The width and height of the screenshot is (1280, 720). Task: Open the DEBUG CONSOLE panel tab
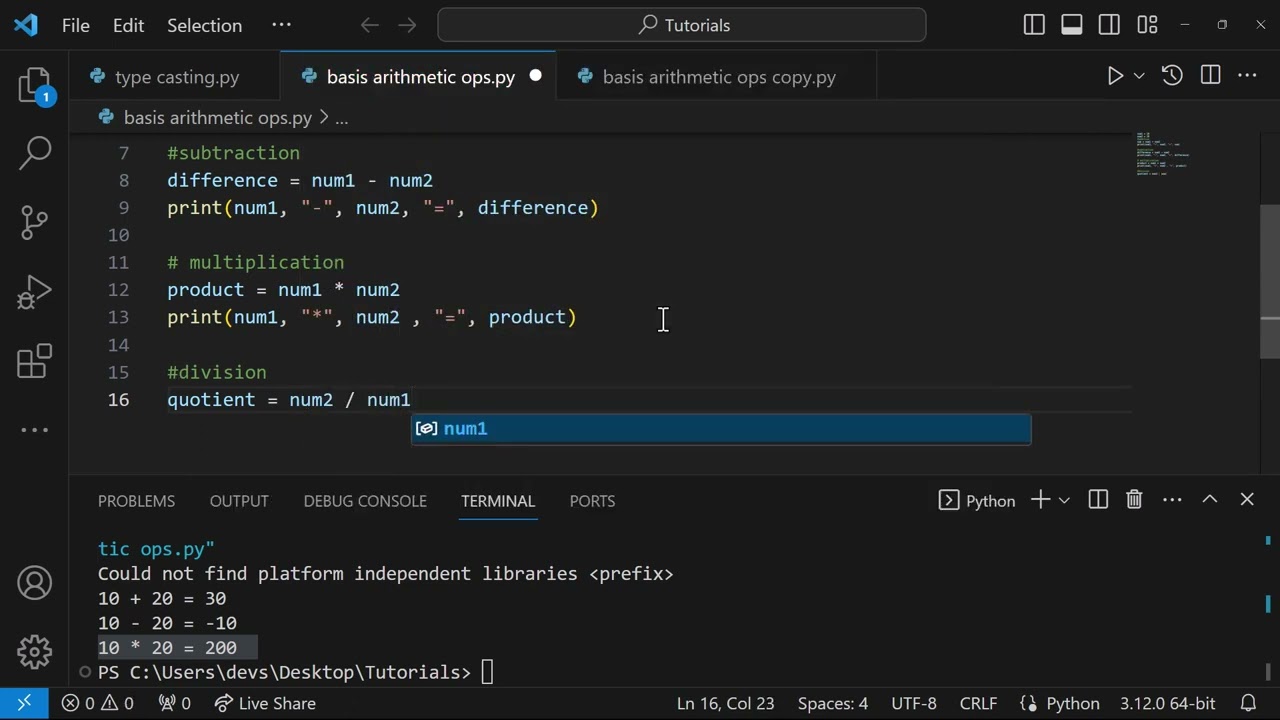click(365, 501)
